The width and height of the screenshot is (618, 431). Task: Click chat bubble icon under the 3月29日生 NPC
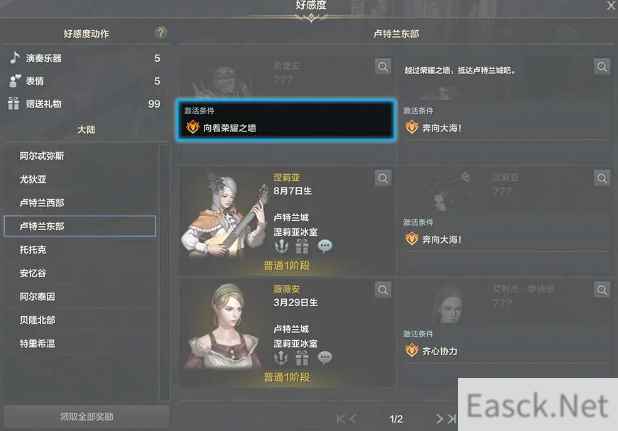click(x=325, y=358)
